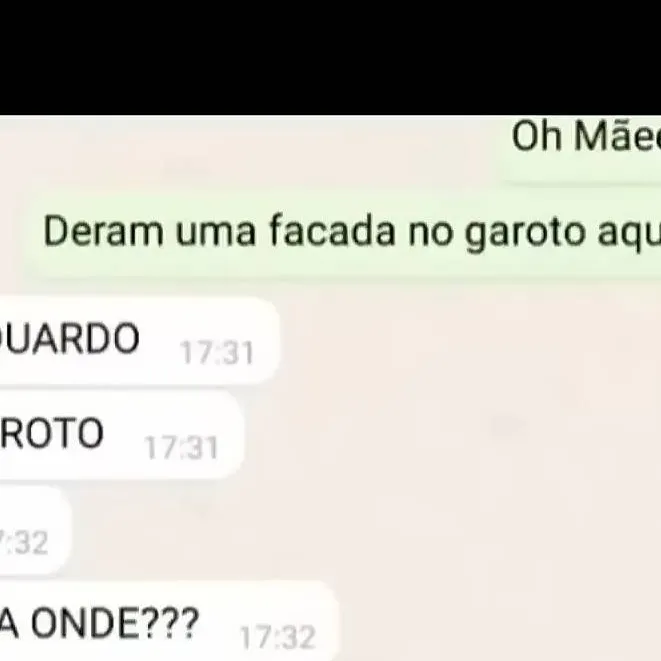661x661 pixels.
Task: Click the 17:31 timestamp beside "UARDO"
Action: [x=217, y=352]
